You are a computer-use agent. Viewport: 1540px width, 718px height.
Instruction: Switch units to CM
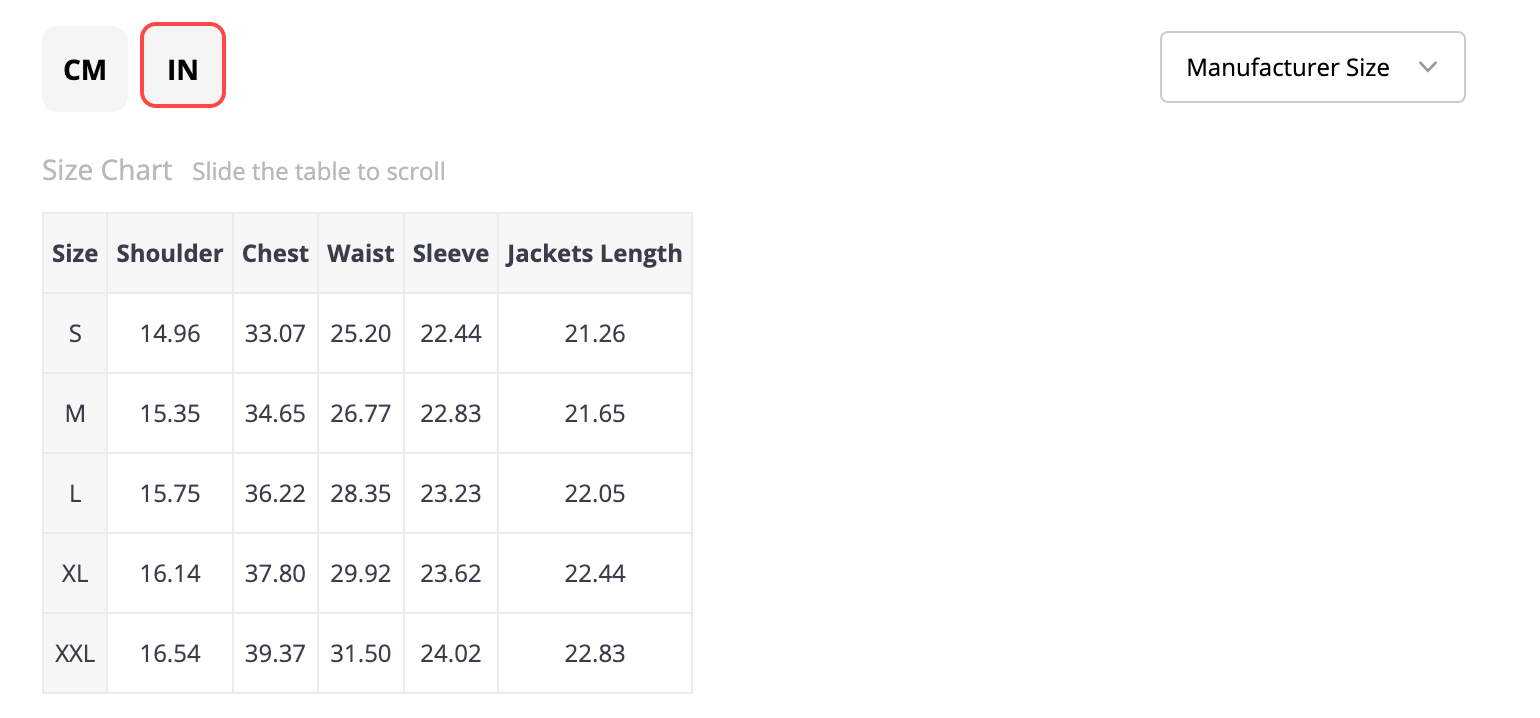(x=85, y=69)
